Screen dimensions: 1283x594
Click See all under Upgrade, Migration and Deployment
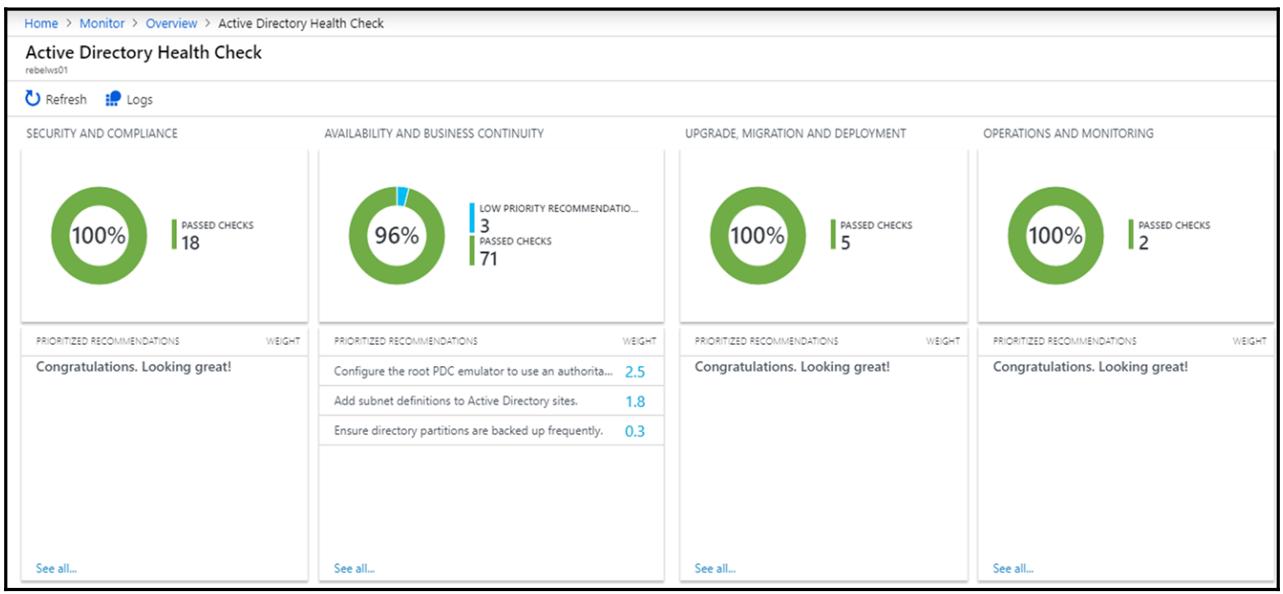715,568
